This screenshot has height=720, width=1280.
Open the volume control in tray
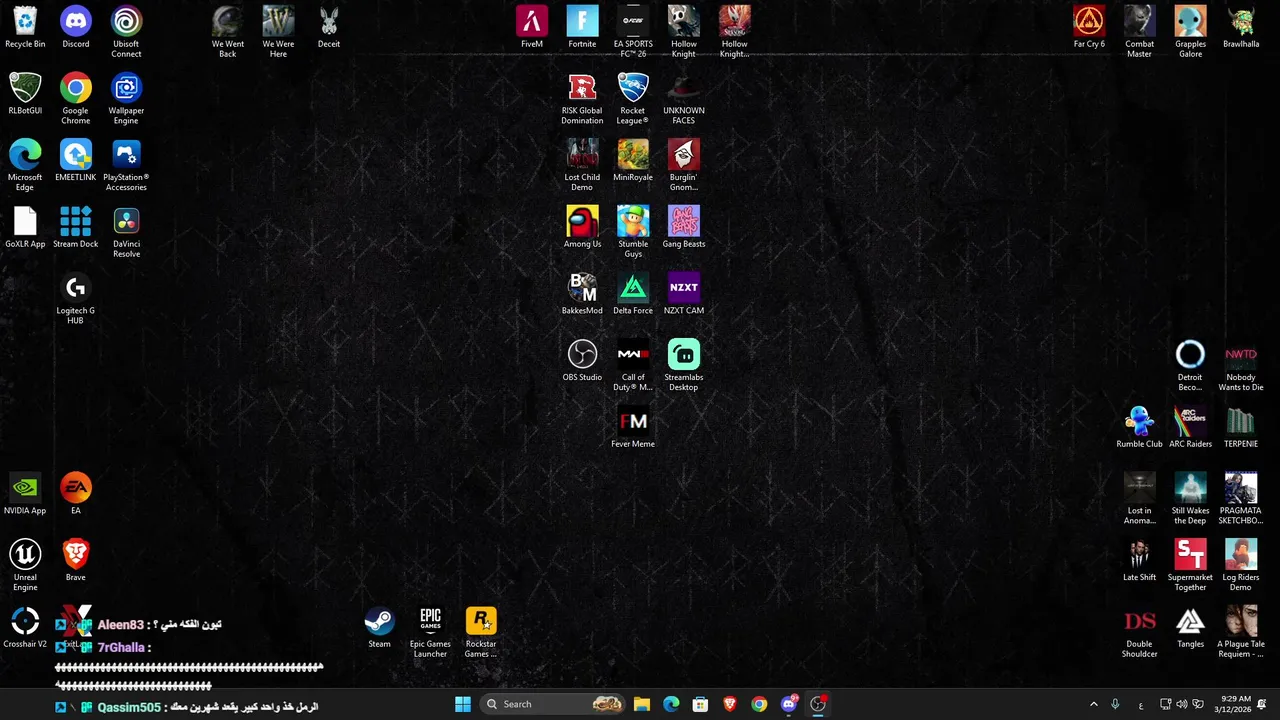pyautogui.click(x=1182, y=704)
